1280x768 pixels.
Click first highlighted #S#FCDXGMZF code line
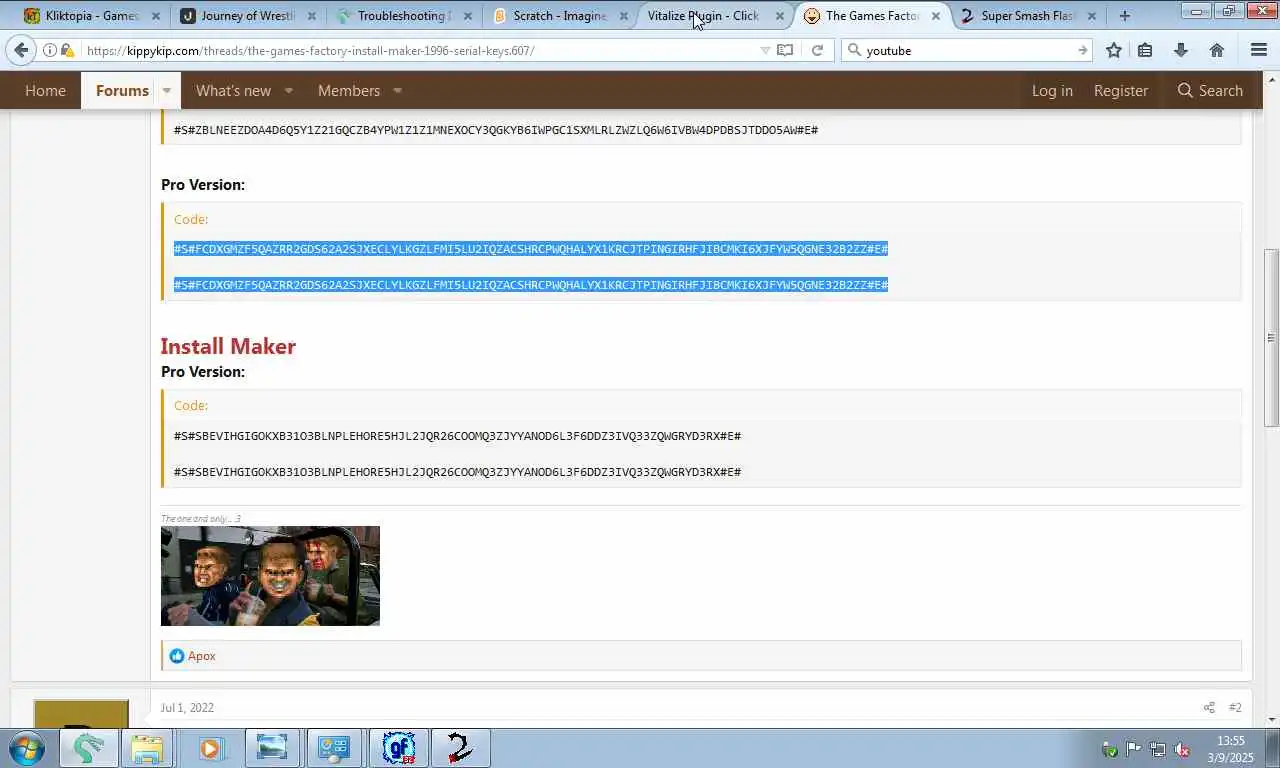click(x=531, y=249)
